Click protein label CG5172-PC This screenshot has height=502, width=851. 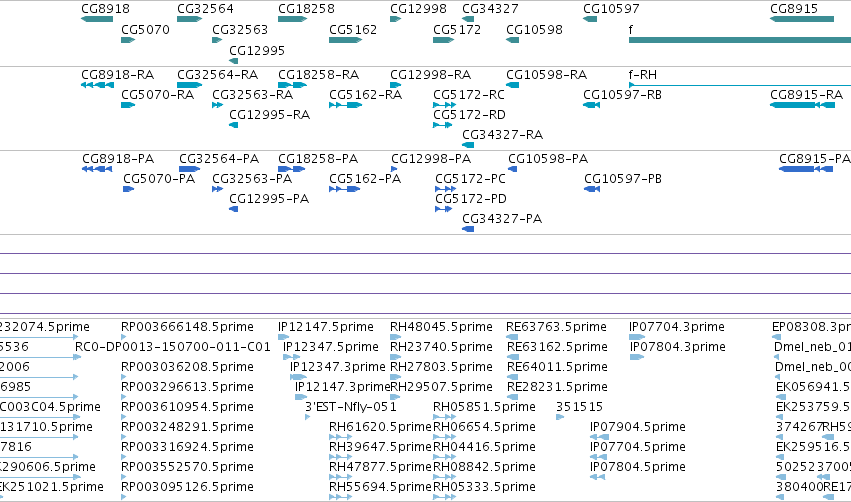(470, 179)
